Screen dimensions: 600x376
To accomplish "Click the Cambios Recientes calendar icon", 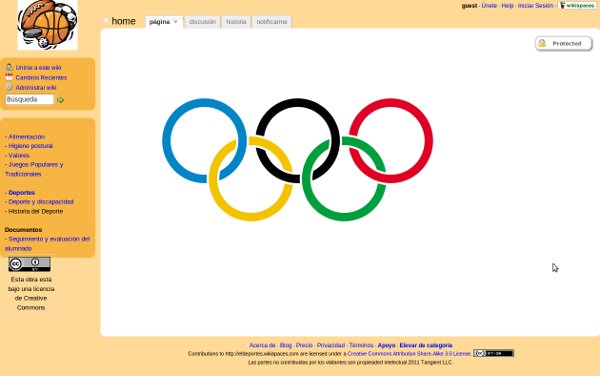I will point(9,77).
